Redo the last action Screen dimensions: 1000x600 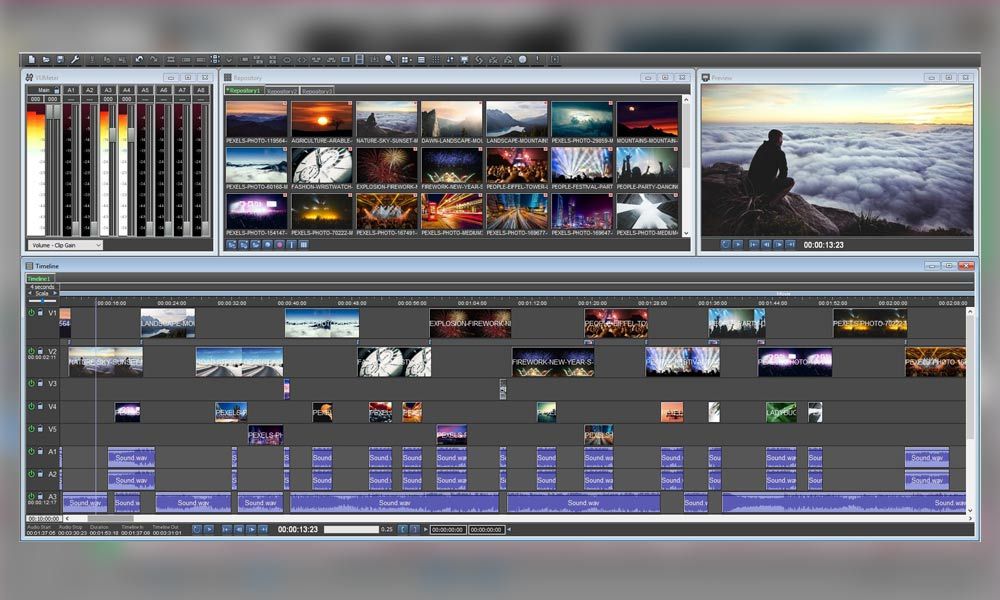(x=154, y=59)
